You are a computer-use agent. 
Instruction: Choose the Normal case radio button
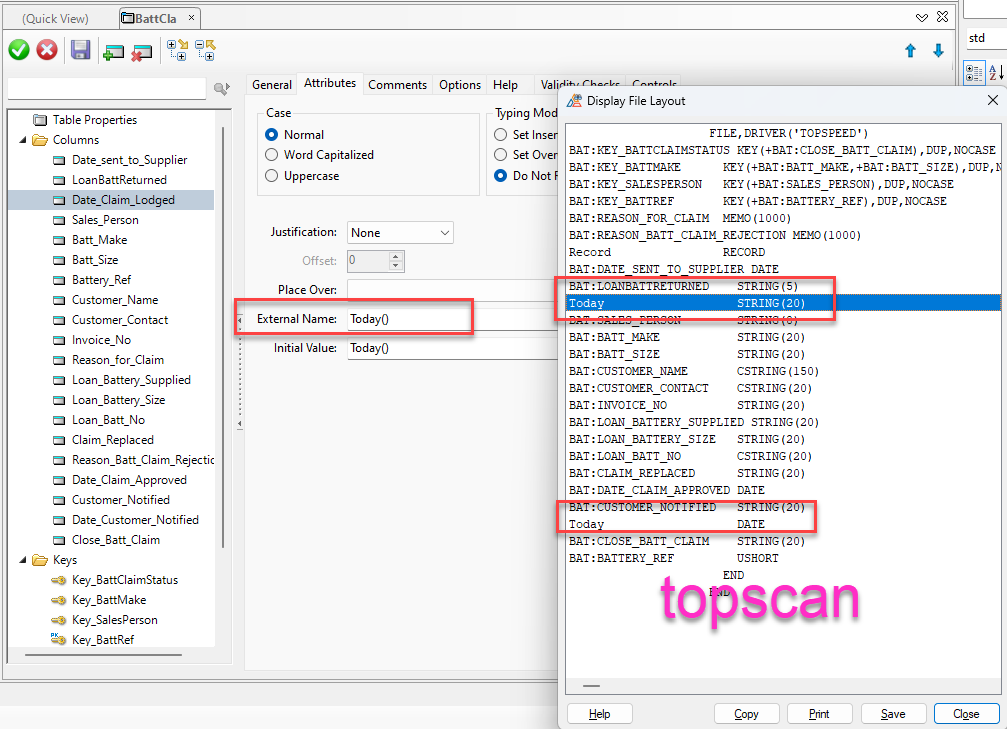pyautogui.click(x=272, y=134)
